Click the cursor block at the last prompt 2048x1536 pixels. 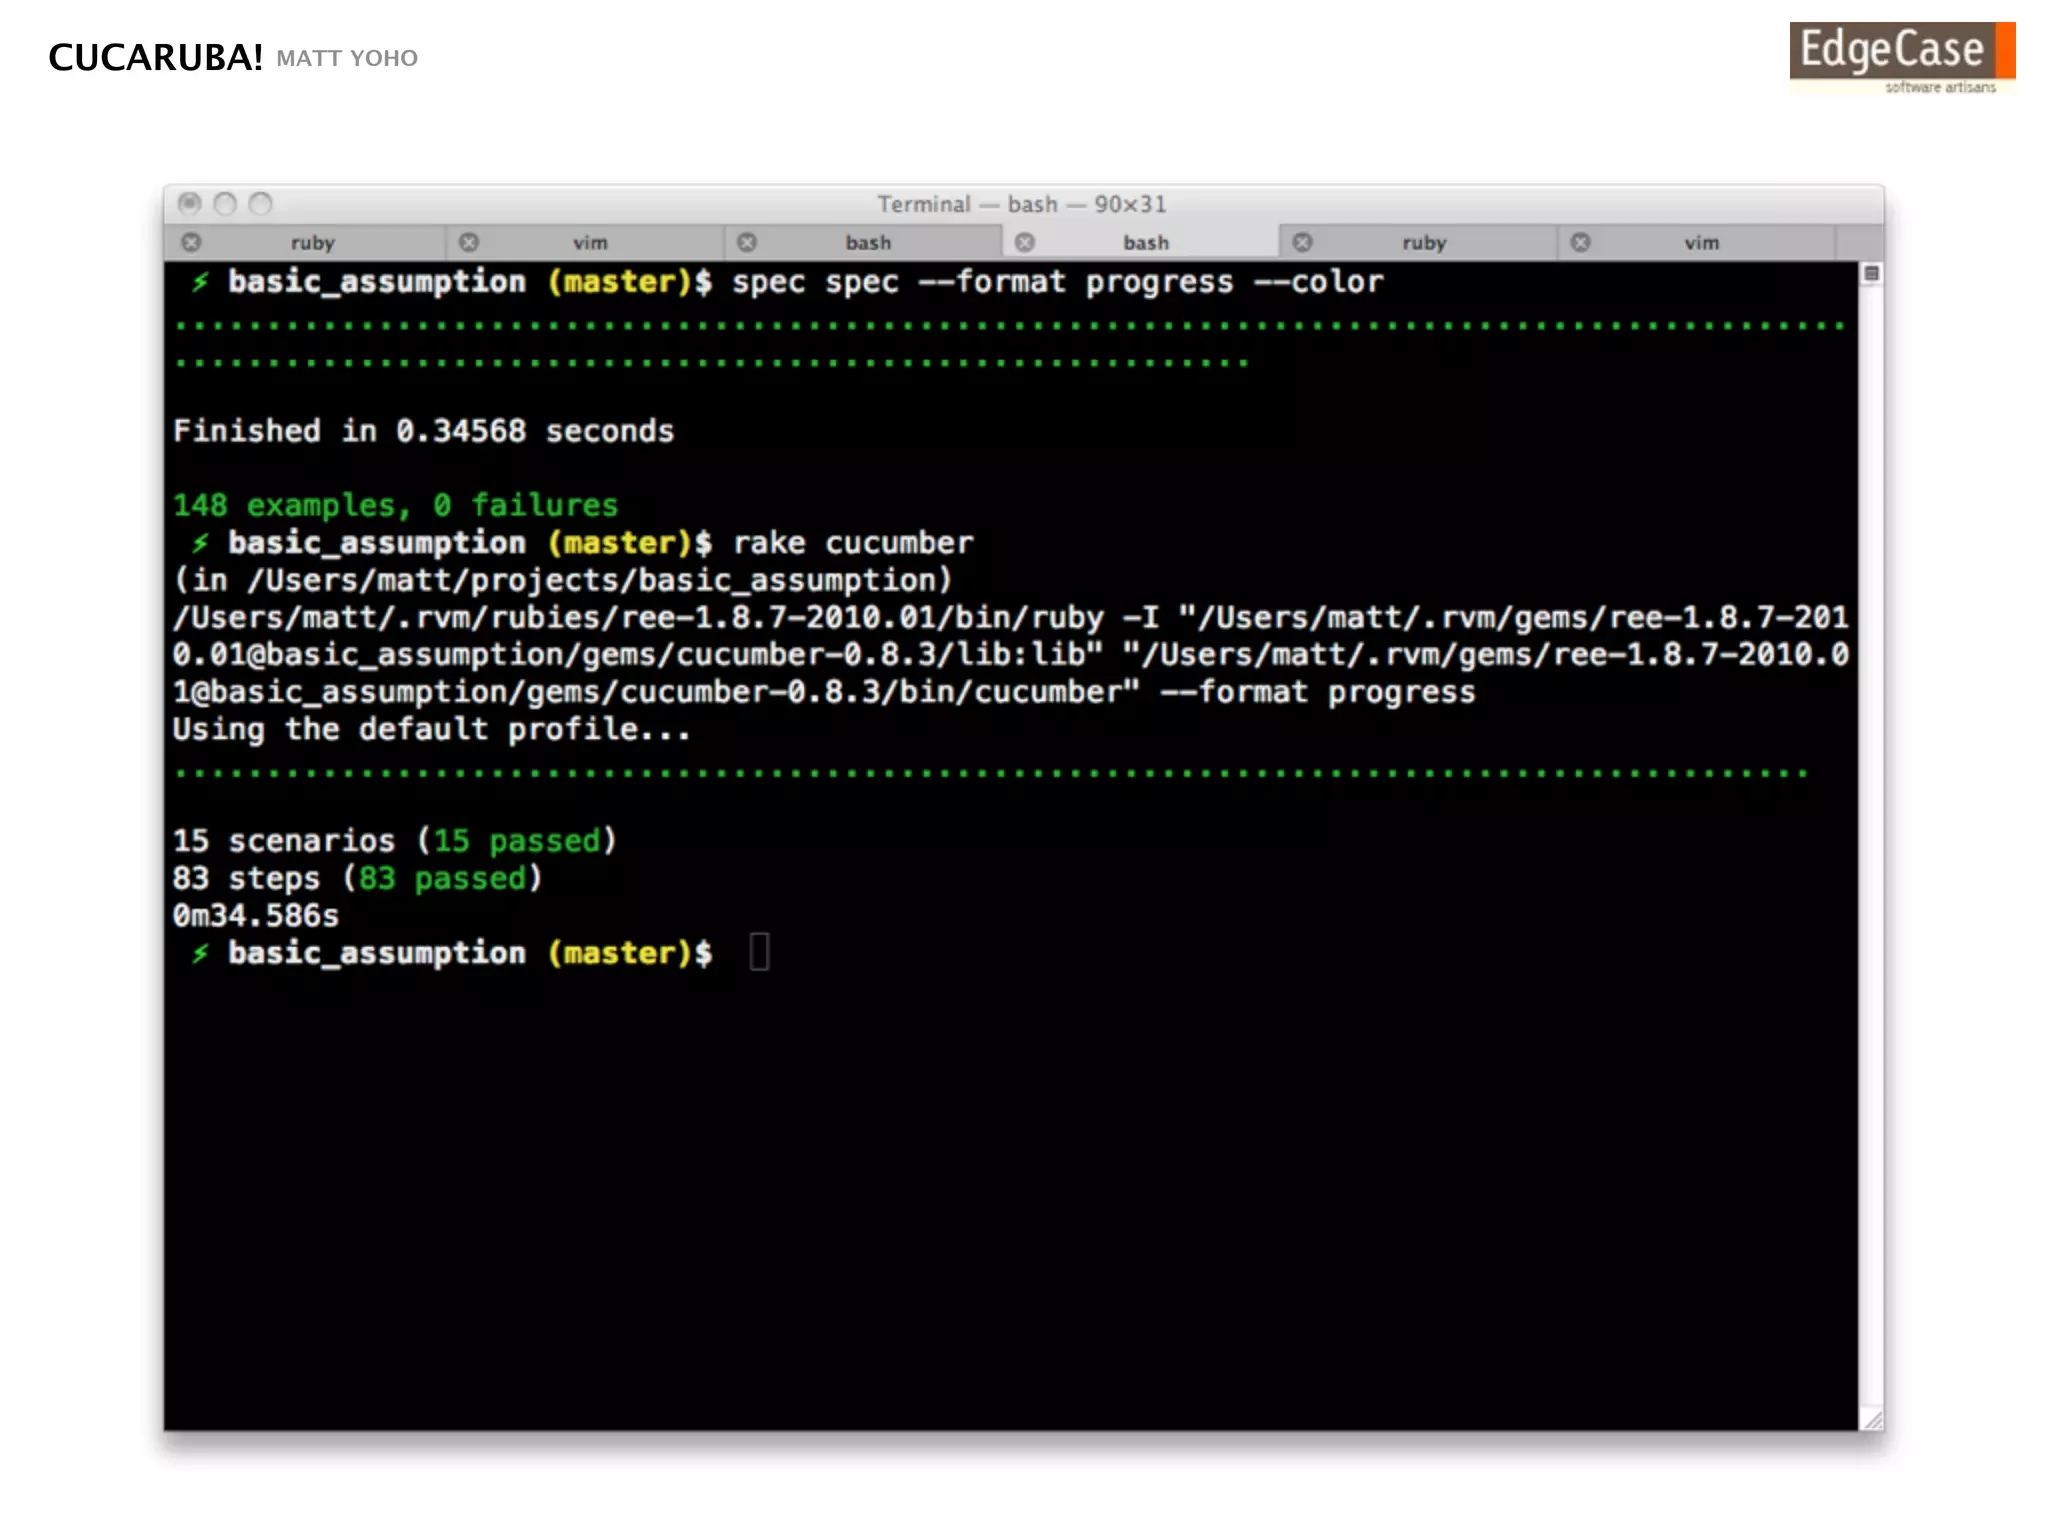pyautogui.click(x=759, y=952)
